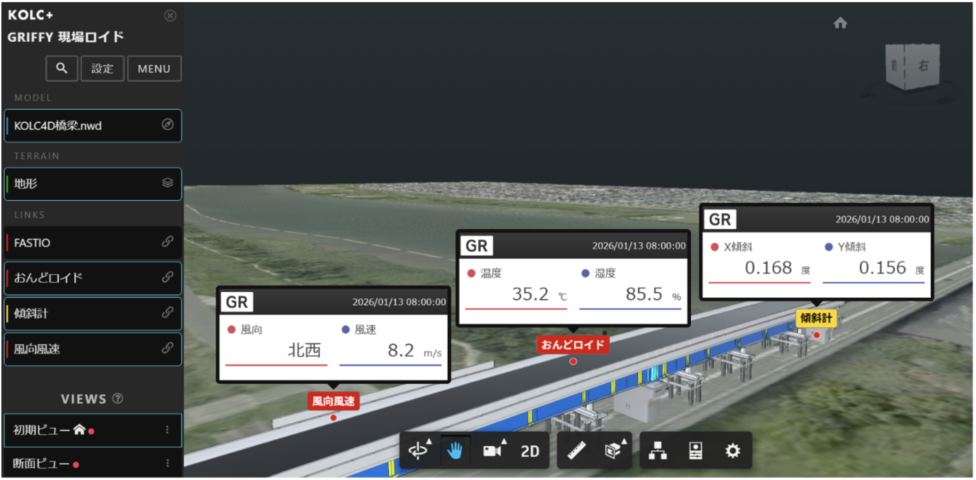976x480 pixels.
Task: Open the properties panel icon
Action: pos(696,451)
